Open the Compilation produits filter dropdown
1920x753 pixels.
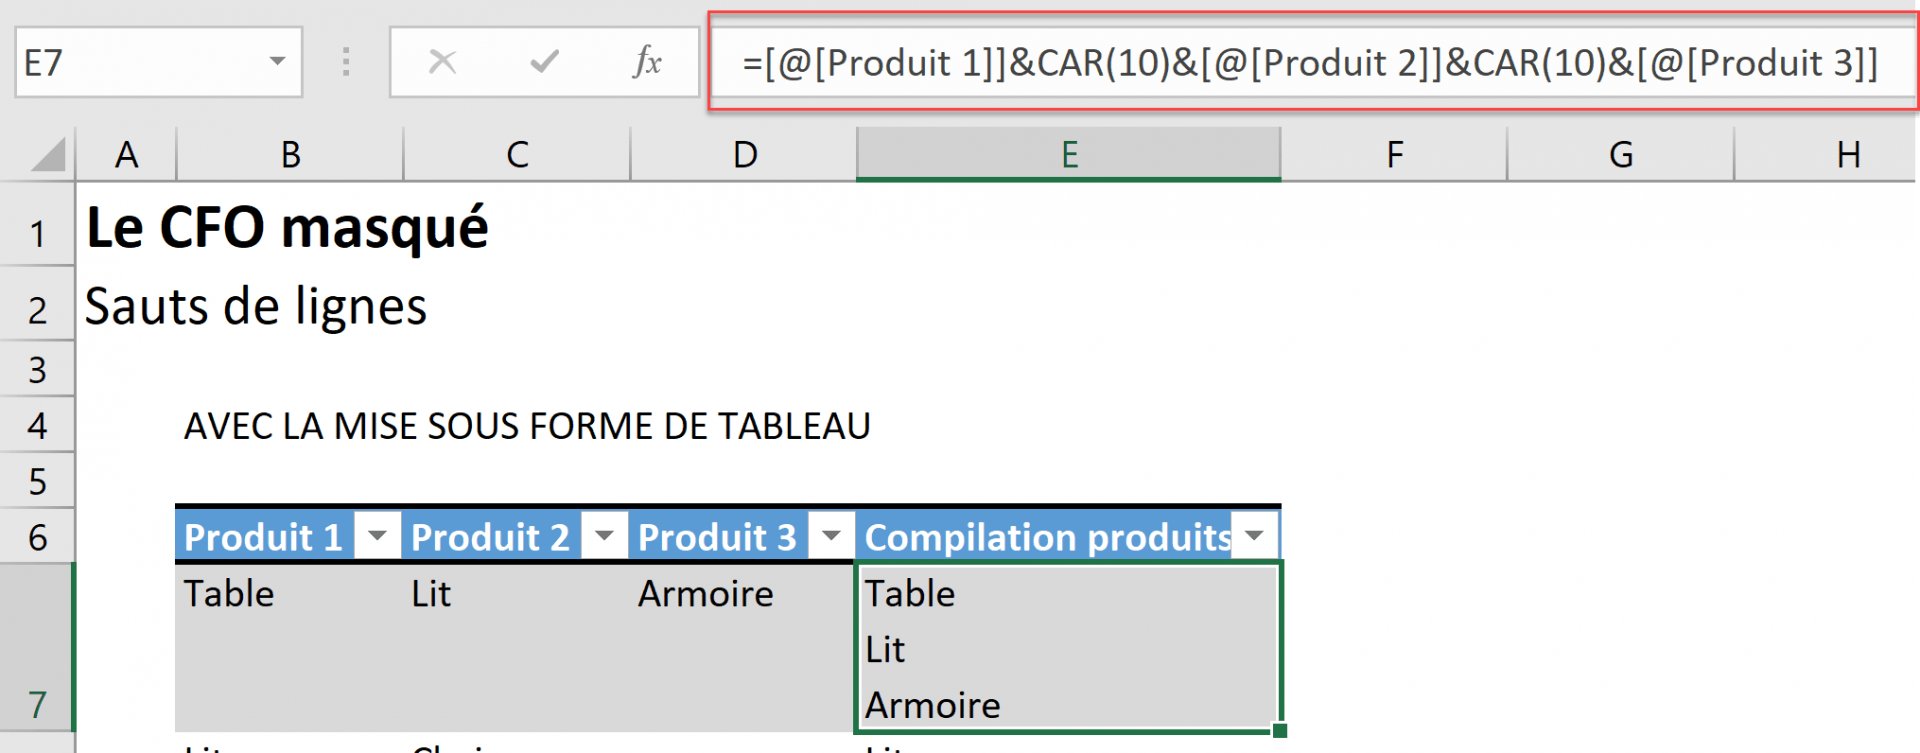(x=1254, y=536)
